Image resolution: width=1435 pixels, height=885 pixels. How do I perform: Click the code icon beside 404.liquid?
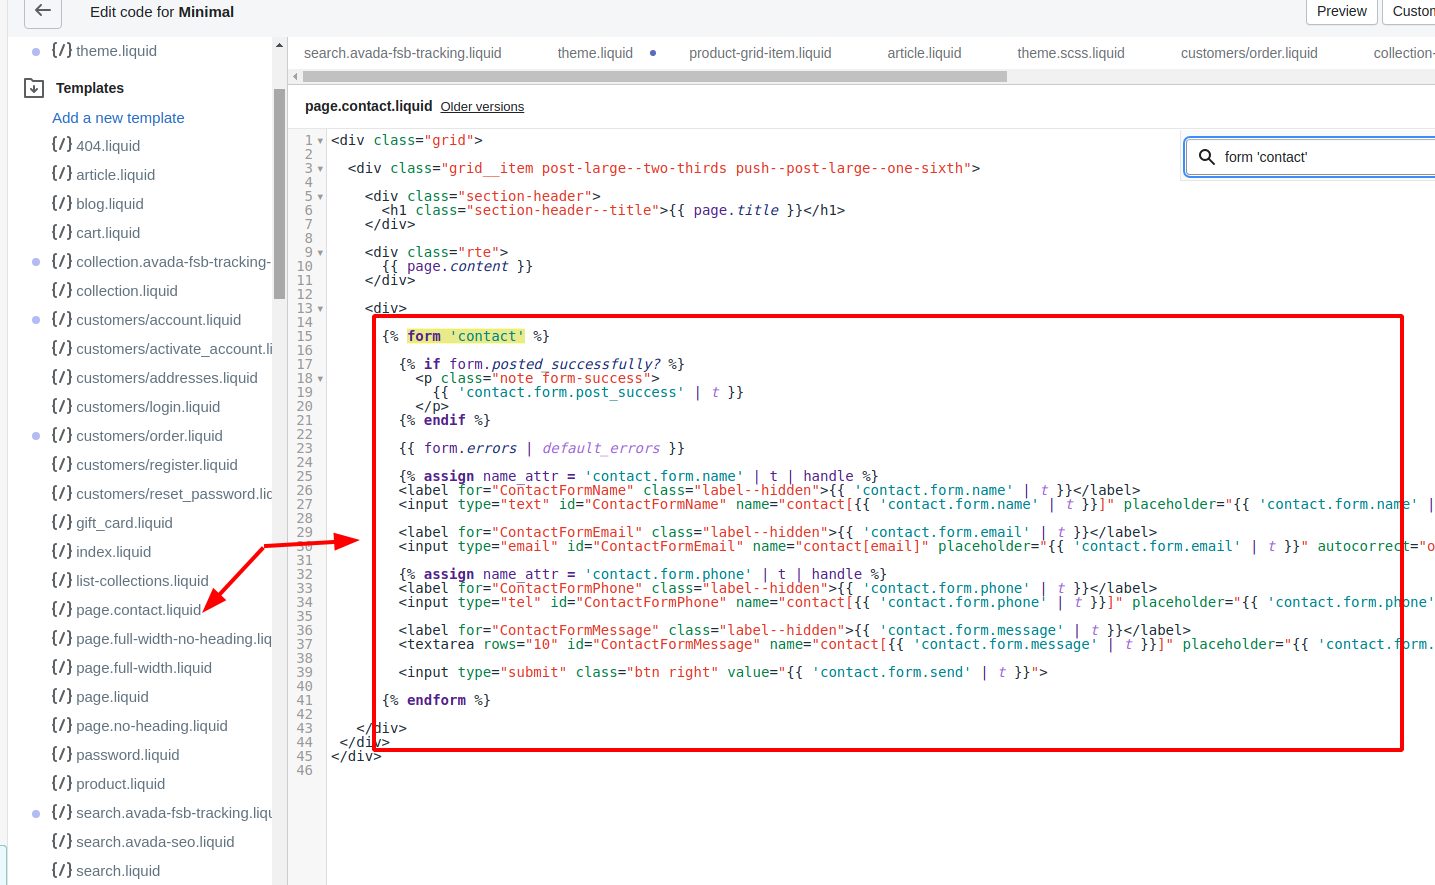62,145
